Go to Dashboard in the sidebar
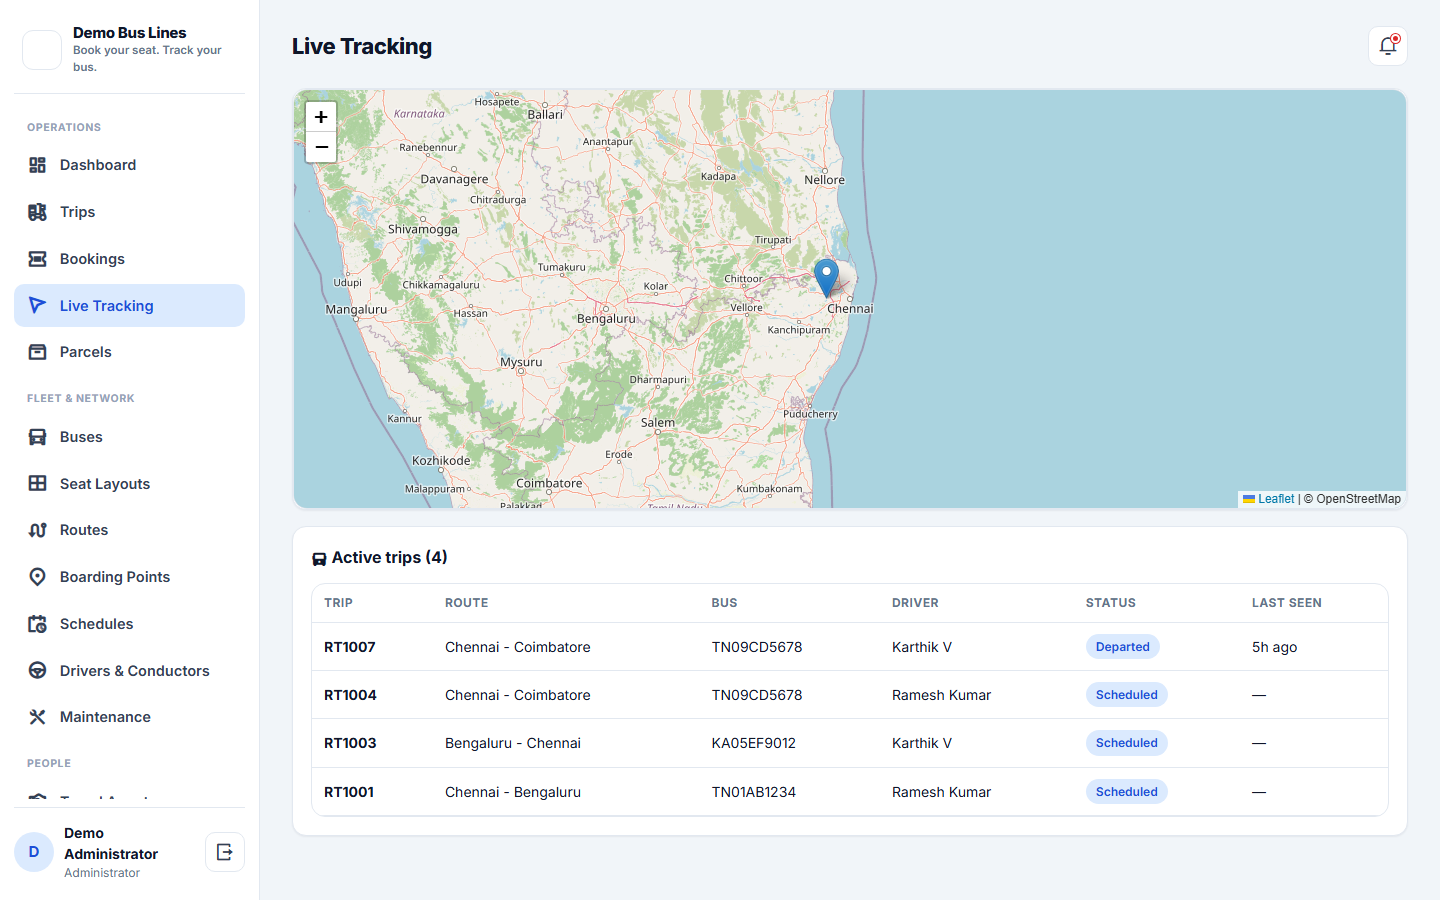 [129, 165]
